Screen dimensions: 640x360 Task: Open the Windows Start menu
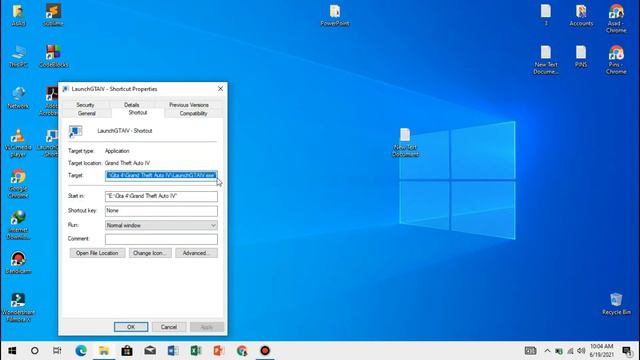pyautogui.click(x=12, y=351)
